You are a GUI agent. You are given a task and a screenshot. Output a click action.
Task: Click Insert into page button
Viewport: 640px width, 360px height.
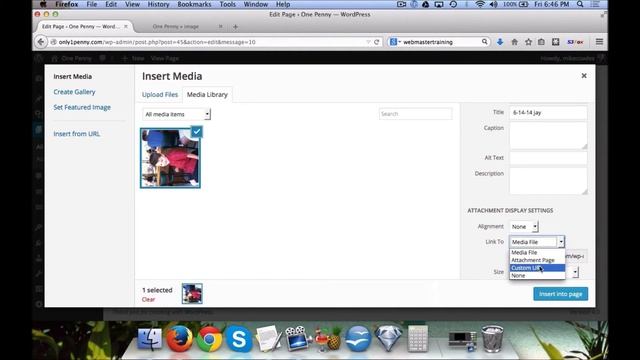click(x=560, y=294)
